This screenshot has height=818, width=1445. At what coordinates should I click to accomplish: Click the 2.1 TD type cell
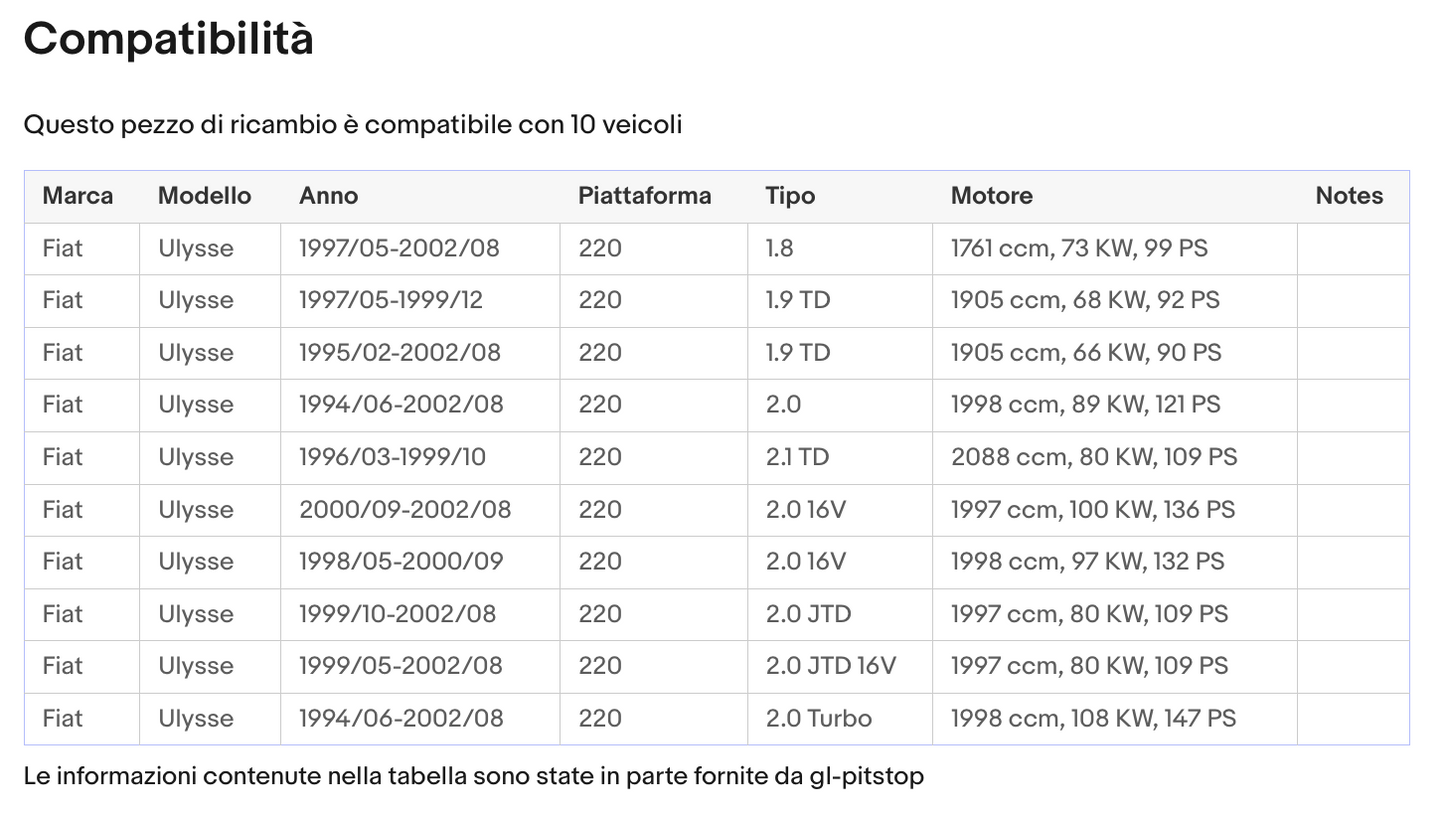[797, 457]
